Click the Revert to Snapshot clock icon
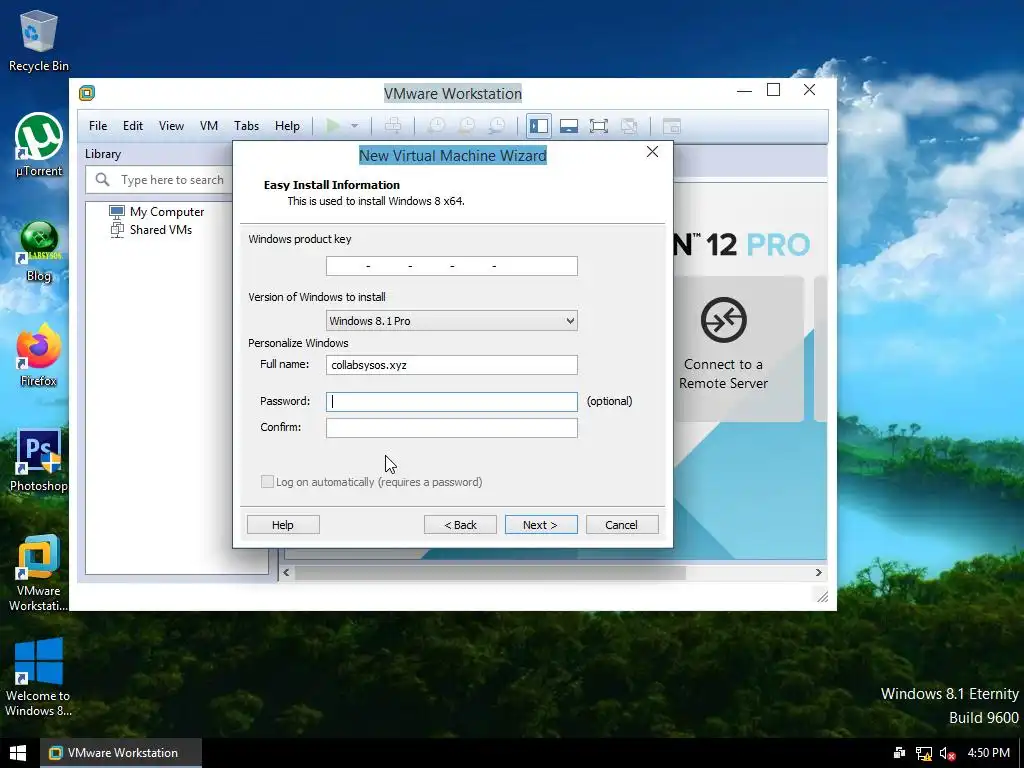1024x768 pixels. pyautogui.click(x=466, y=125)
